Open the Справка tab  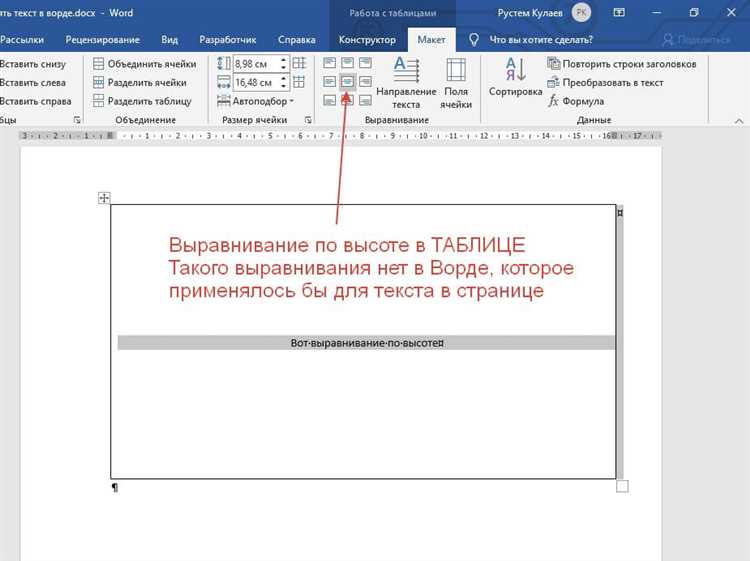tap(297, 40)
